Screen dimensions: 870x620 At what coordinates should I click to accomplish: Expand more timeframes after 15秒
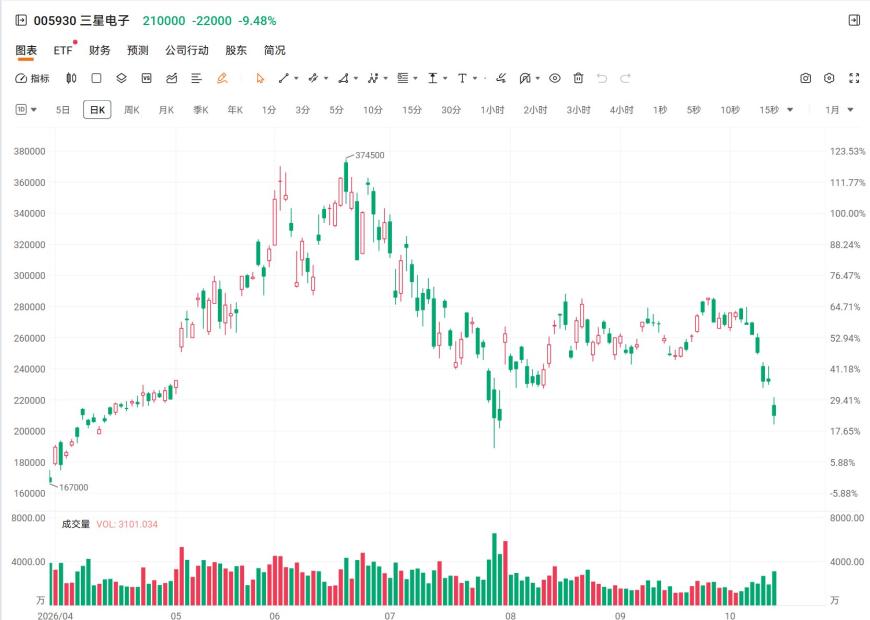(790, 110)
